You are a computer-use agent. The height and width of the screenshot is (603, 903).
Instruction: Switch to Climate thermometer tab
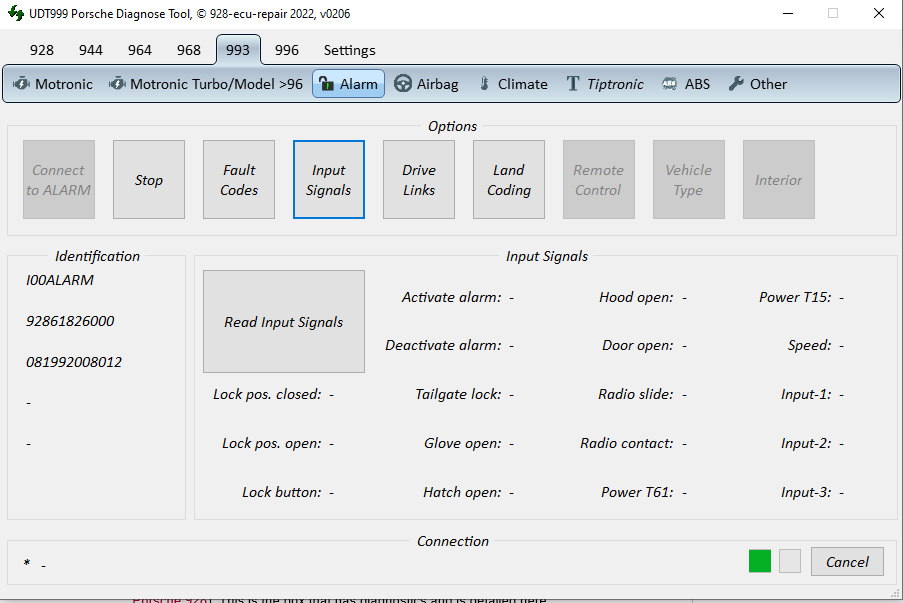(x=512, y=84)
